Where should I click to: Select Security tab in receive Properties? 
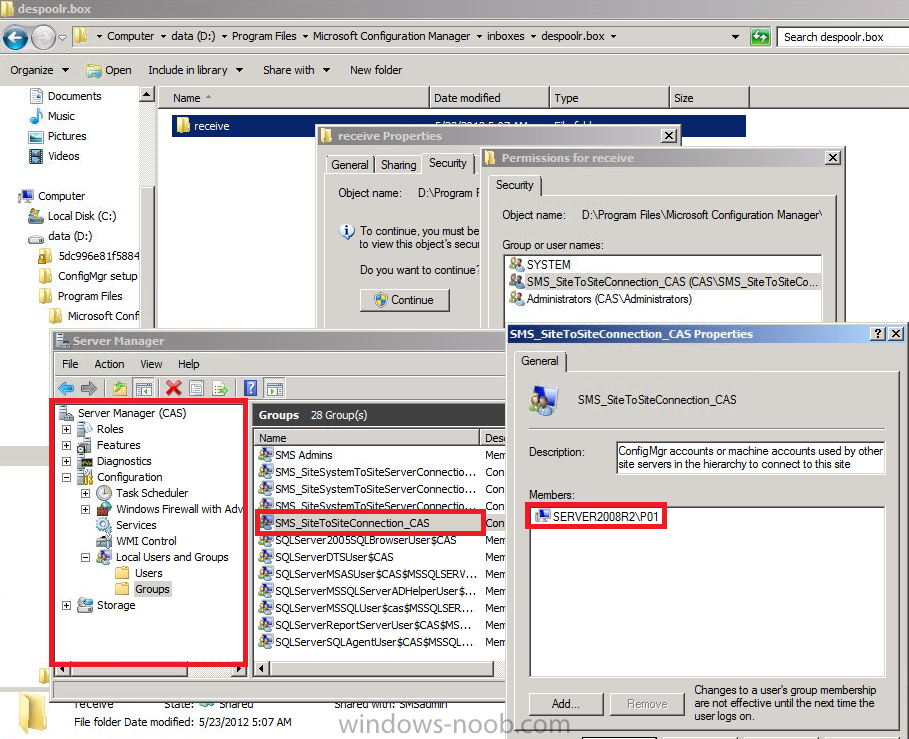tap(448, 163)
